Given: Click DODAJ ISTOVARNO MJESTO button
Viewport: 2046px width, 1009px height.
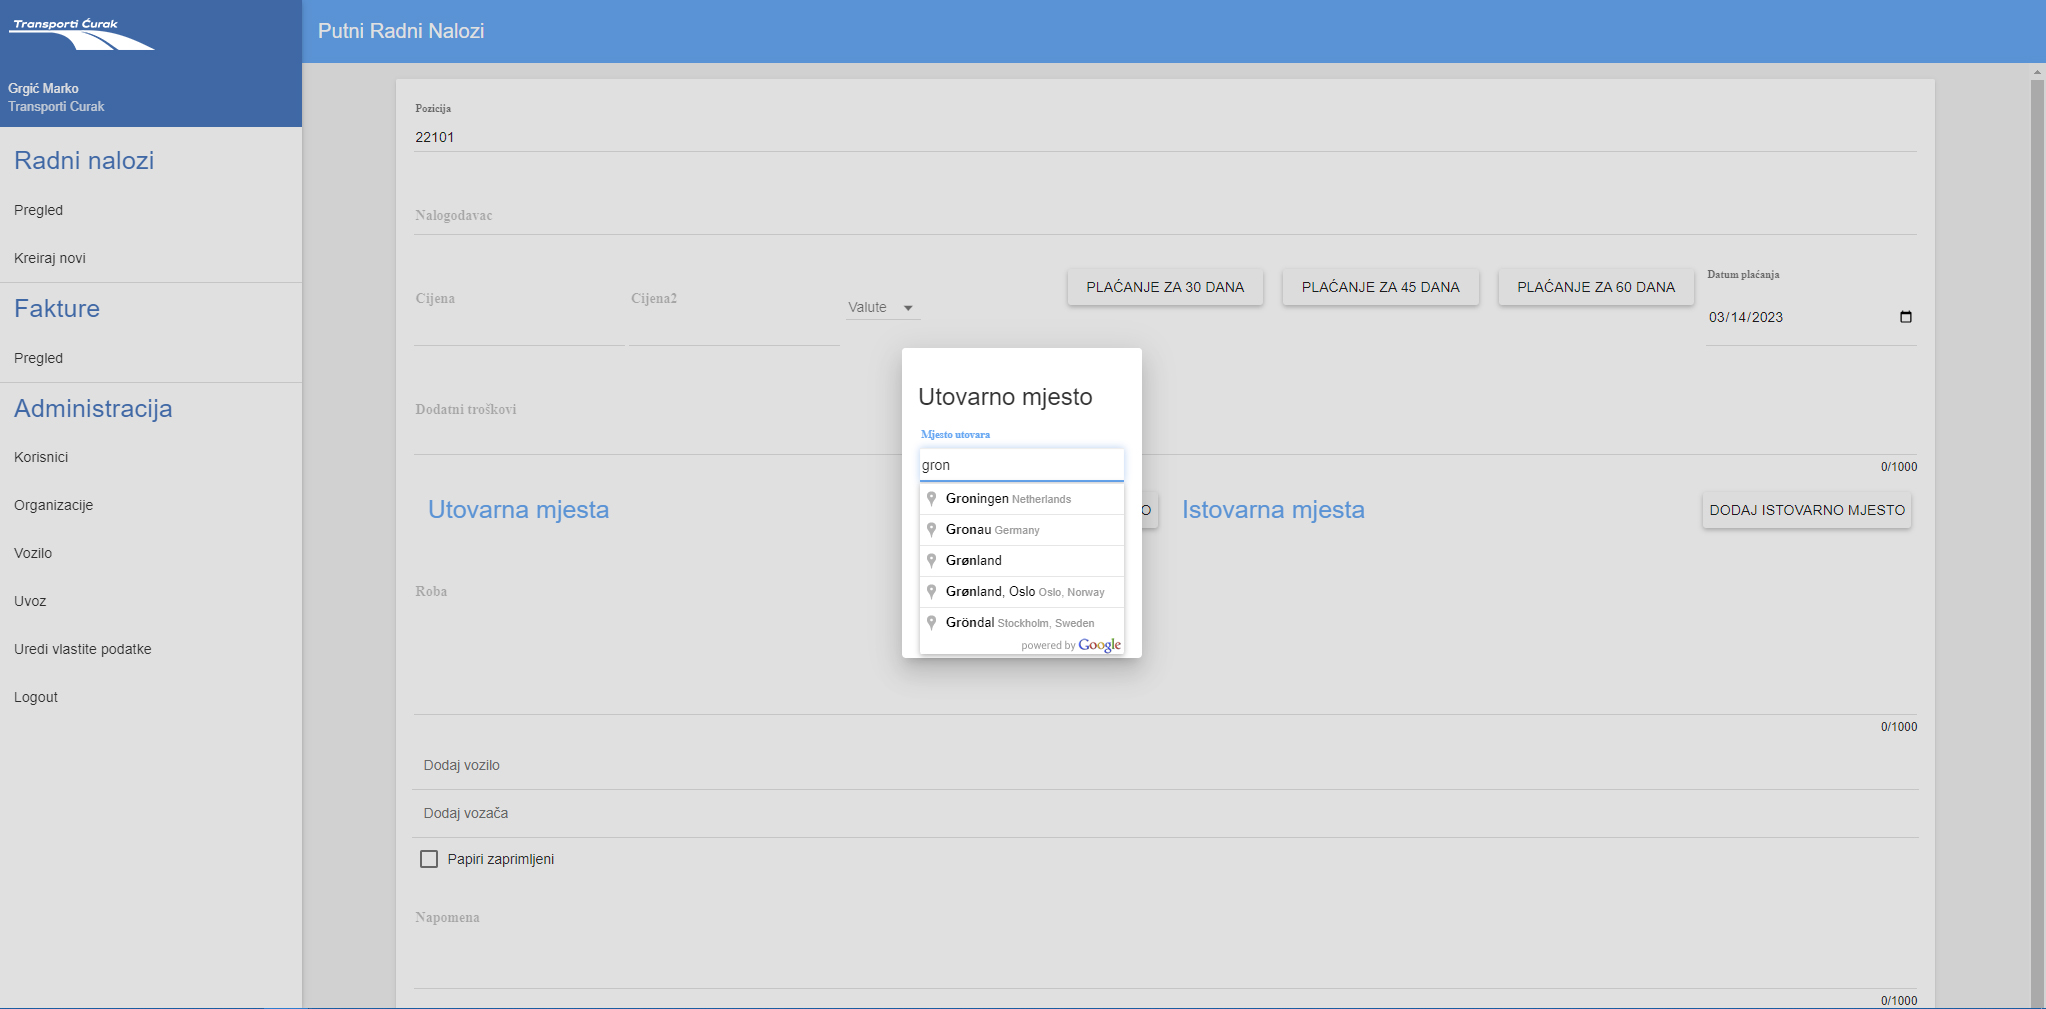Looking at the screenshot, I should point(1806,510).
